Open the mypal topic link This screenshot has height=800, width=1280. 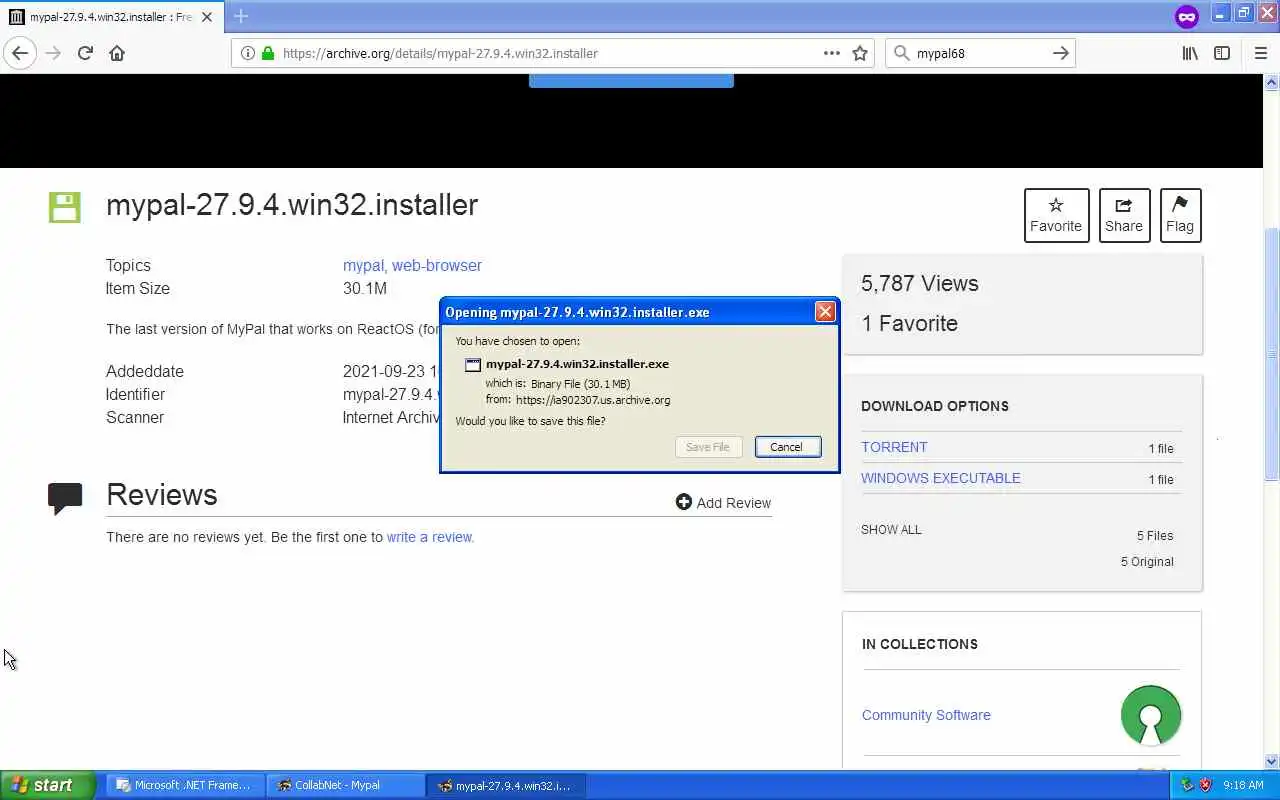pyautogui.click(x=363, y=265)
